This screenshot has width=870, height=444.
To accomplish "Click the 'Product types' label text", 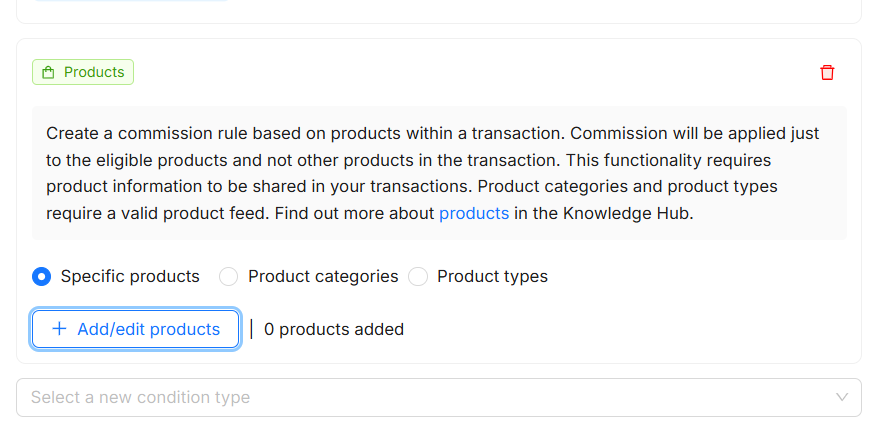I will point(492,277).
